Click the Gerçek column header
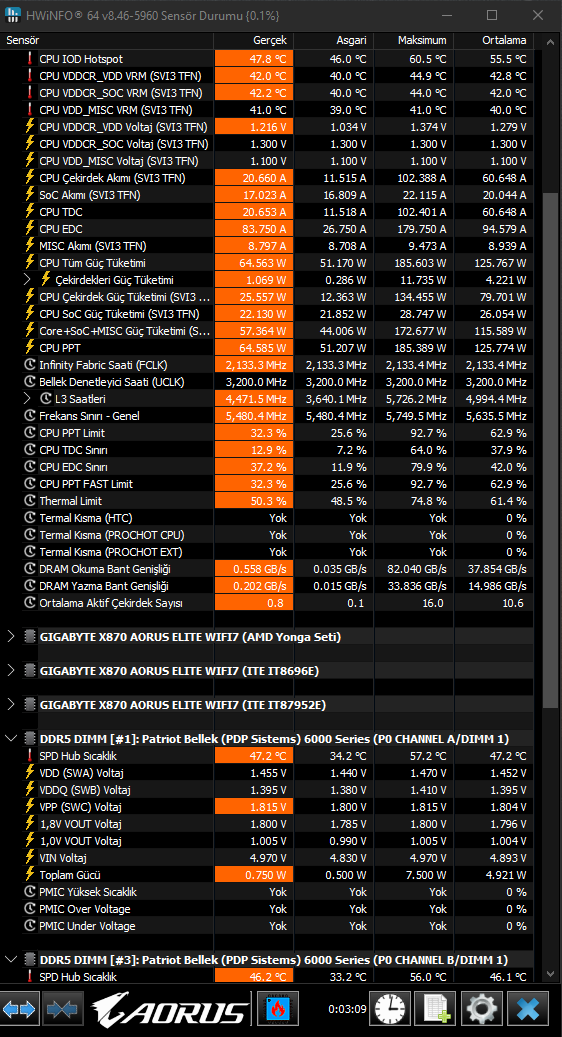562x1037 pixels. click(254, 40)
